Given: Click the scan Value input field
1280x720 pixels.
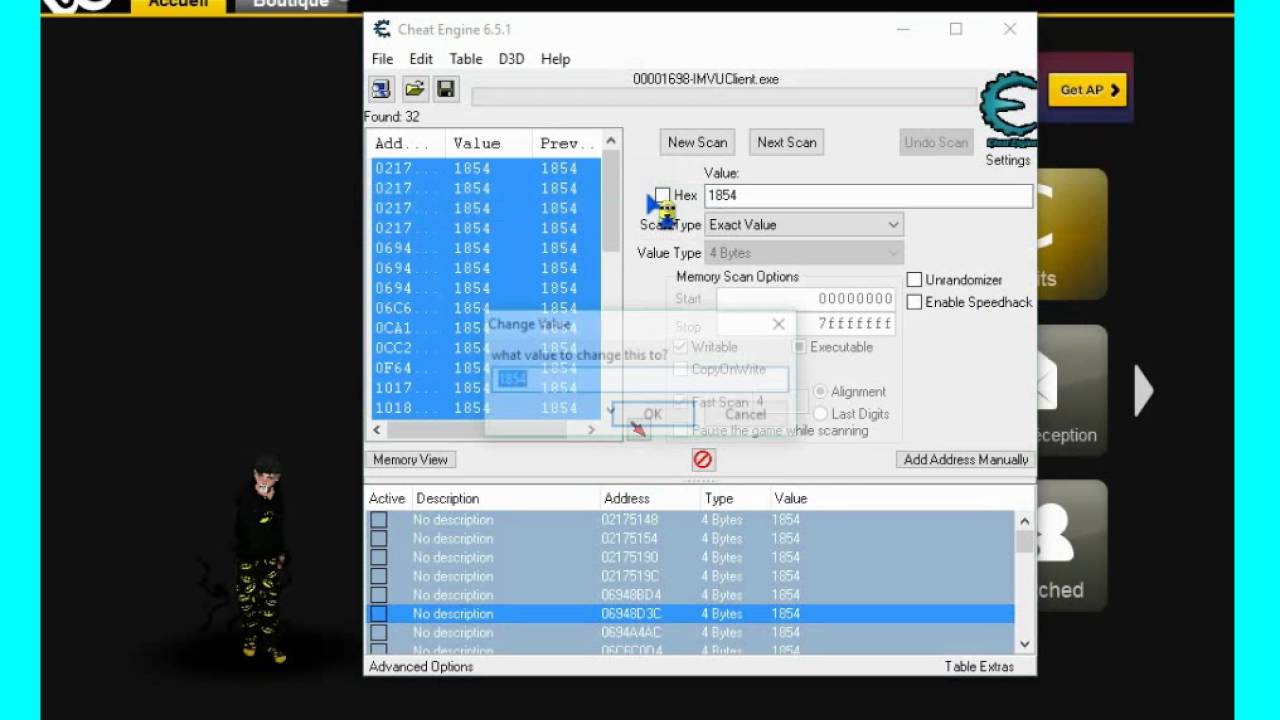Looking at the screenshot, I should (x=868, y=195).
